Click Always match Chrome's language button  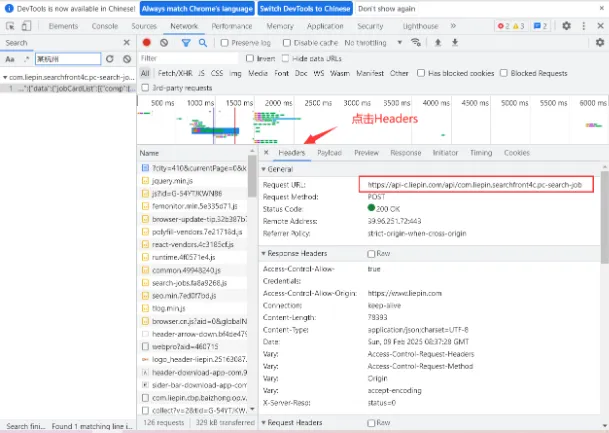click(x=197, y=9)
